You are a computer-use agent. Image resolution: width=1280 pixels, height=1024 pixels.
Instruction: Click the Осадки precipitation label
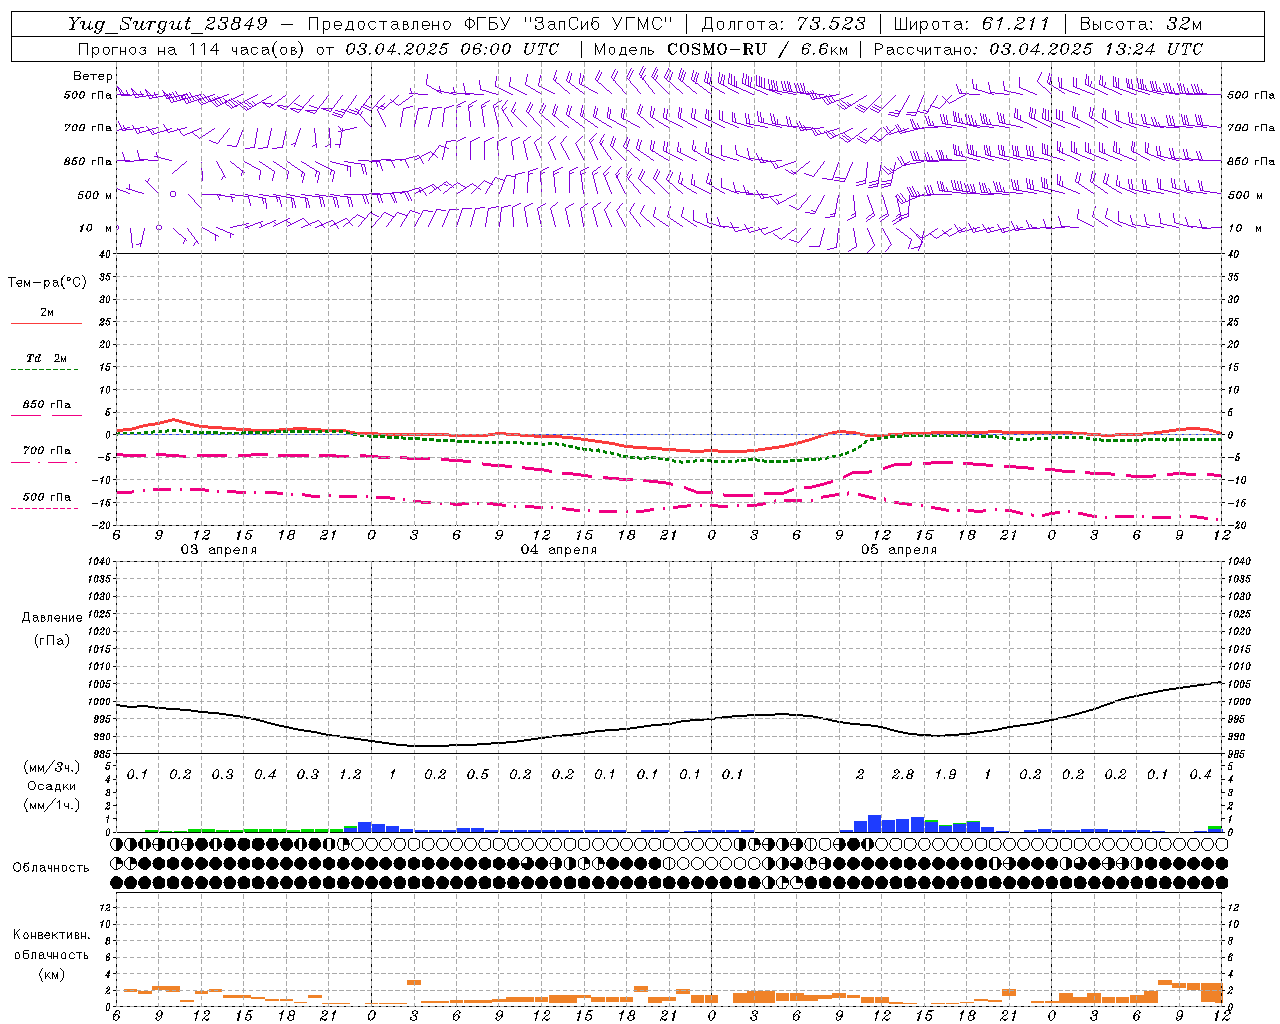pos(51,786)
